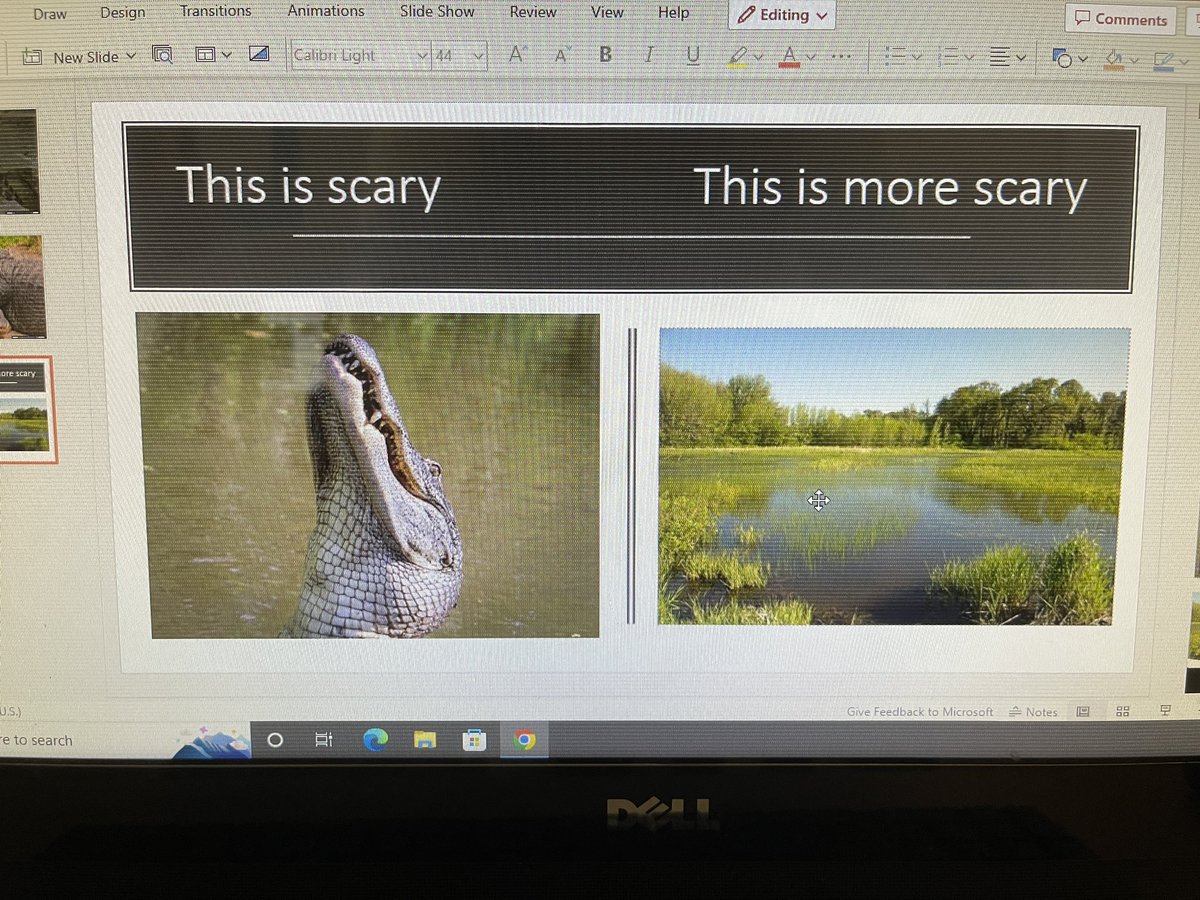Apply the text highlight color pen icon

737,56
